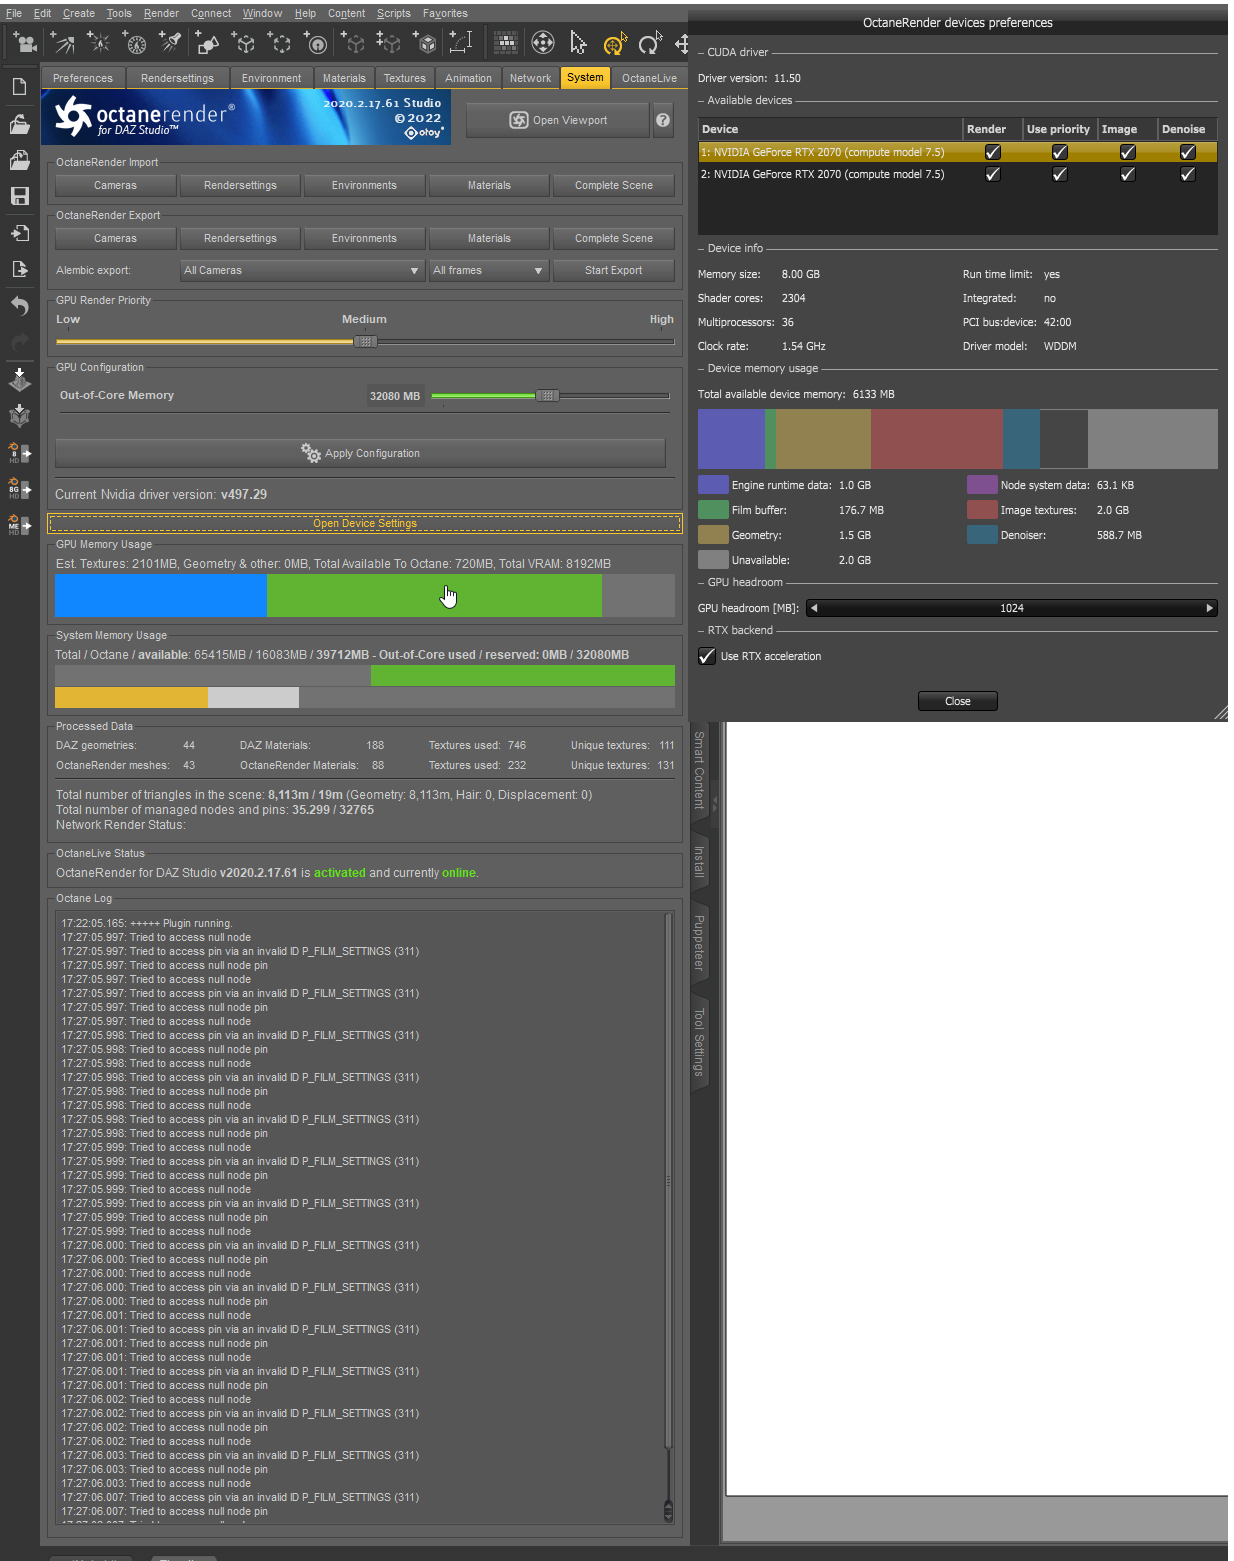
Task: Switch to the Environment tab
Action: tap(271, 78)
